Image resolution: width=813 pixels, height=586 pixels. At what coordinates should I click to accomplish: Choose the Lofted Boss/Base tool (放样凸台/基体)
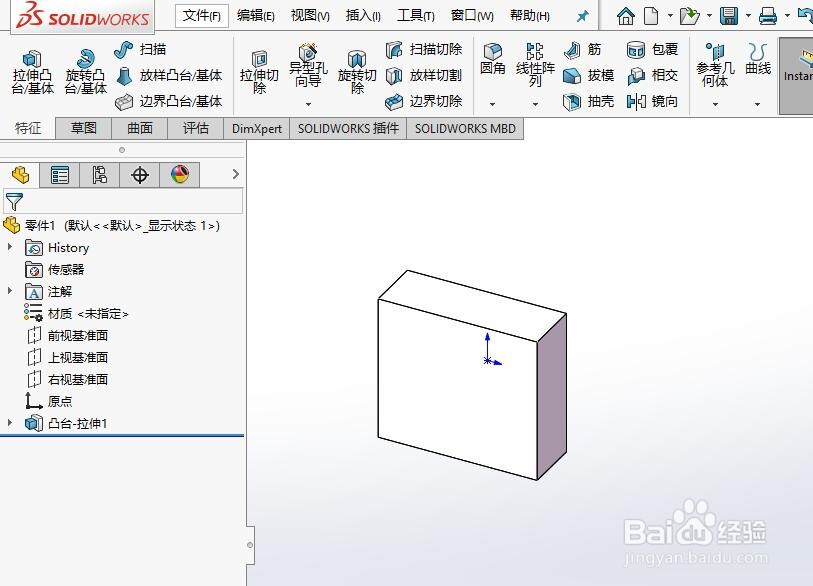[170, 76]
